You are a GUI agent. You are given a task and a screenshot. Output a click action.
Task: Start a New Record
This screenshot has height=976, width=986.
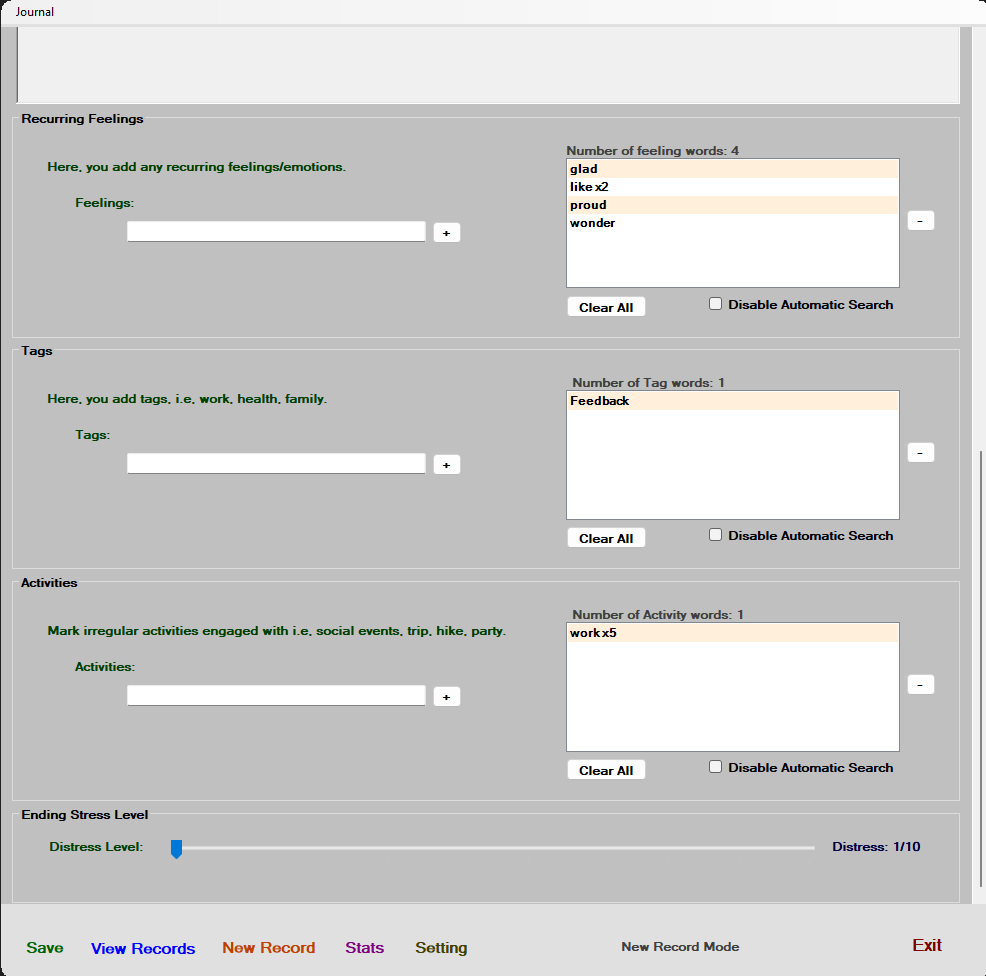269,948
